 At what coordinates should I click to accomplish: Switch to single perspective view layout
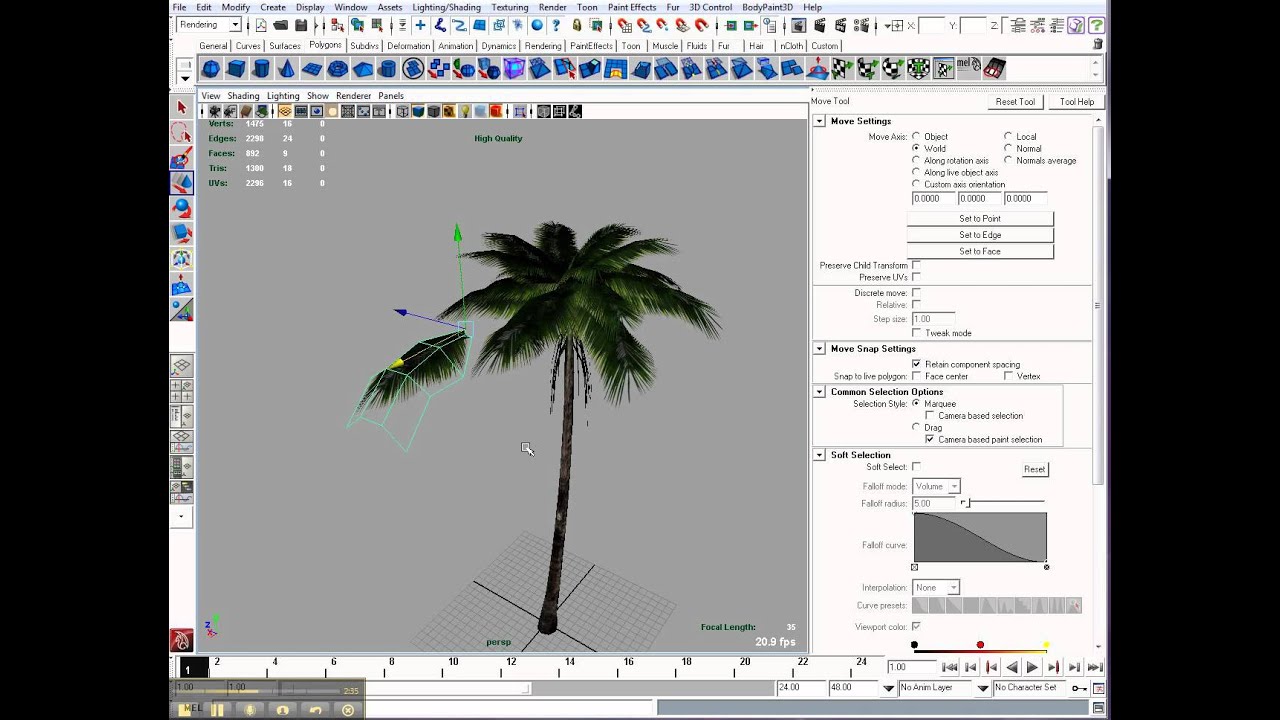(x=181, y=366)
